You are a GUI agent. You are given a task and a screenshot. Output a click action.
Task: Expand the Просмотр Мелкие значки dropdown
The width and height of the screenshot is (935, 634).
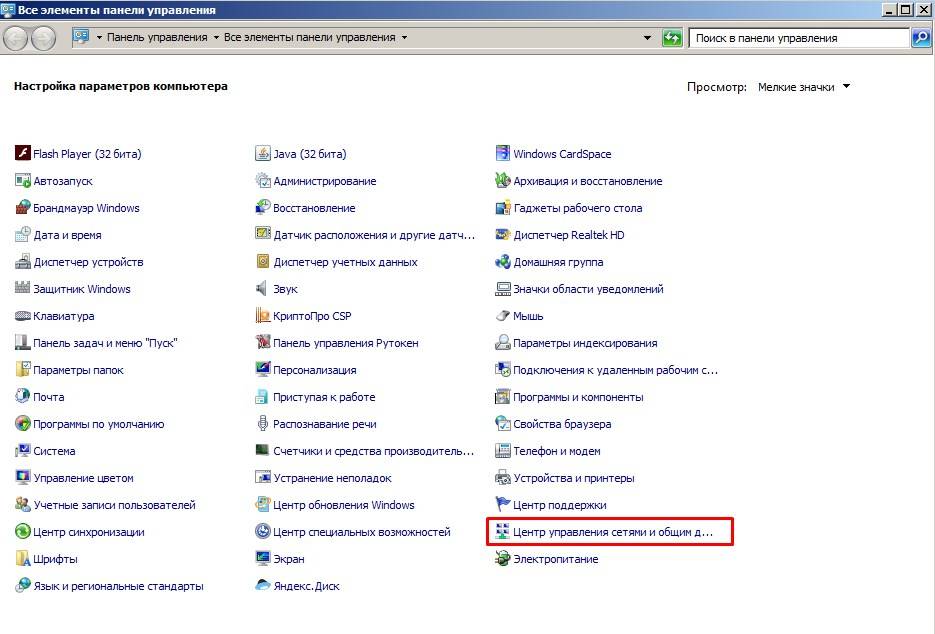tap(846, 87)
